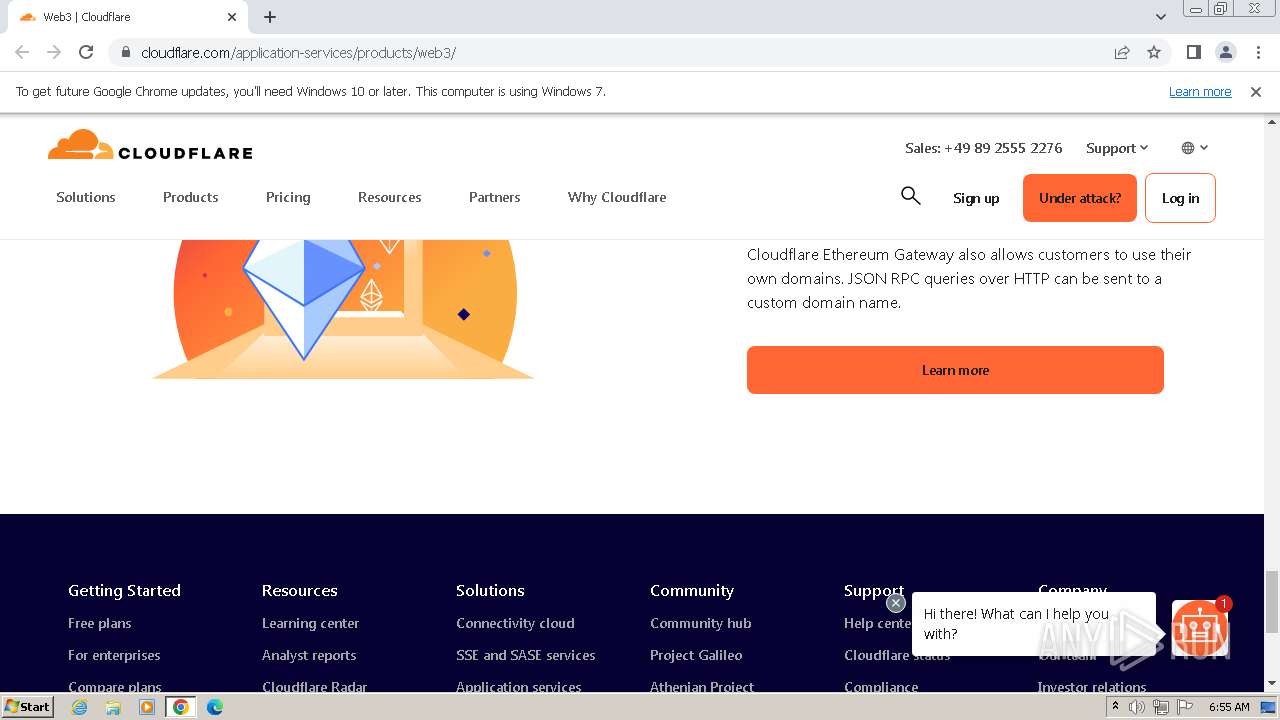Switch to Chrome taskbar icon
This screenshot has width=1280, height=720.
[181, 707]
